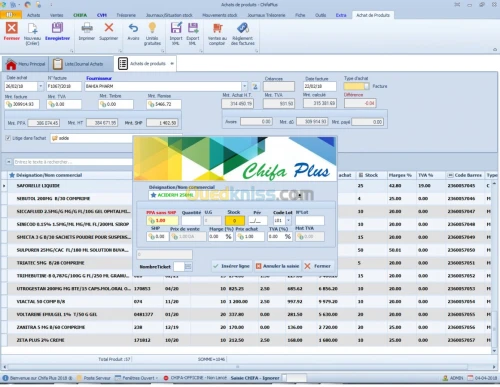Delete using the Supprimer icon
The width and height of the screenshot is (500, 387).
(109, 31)
